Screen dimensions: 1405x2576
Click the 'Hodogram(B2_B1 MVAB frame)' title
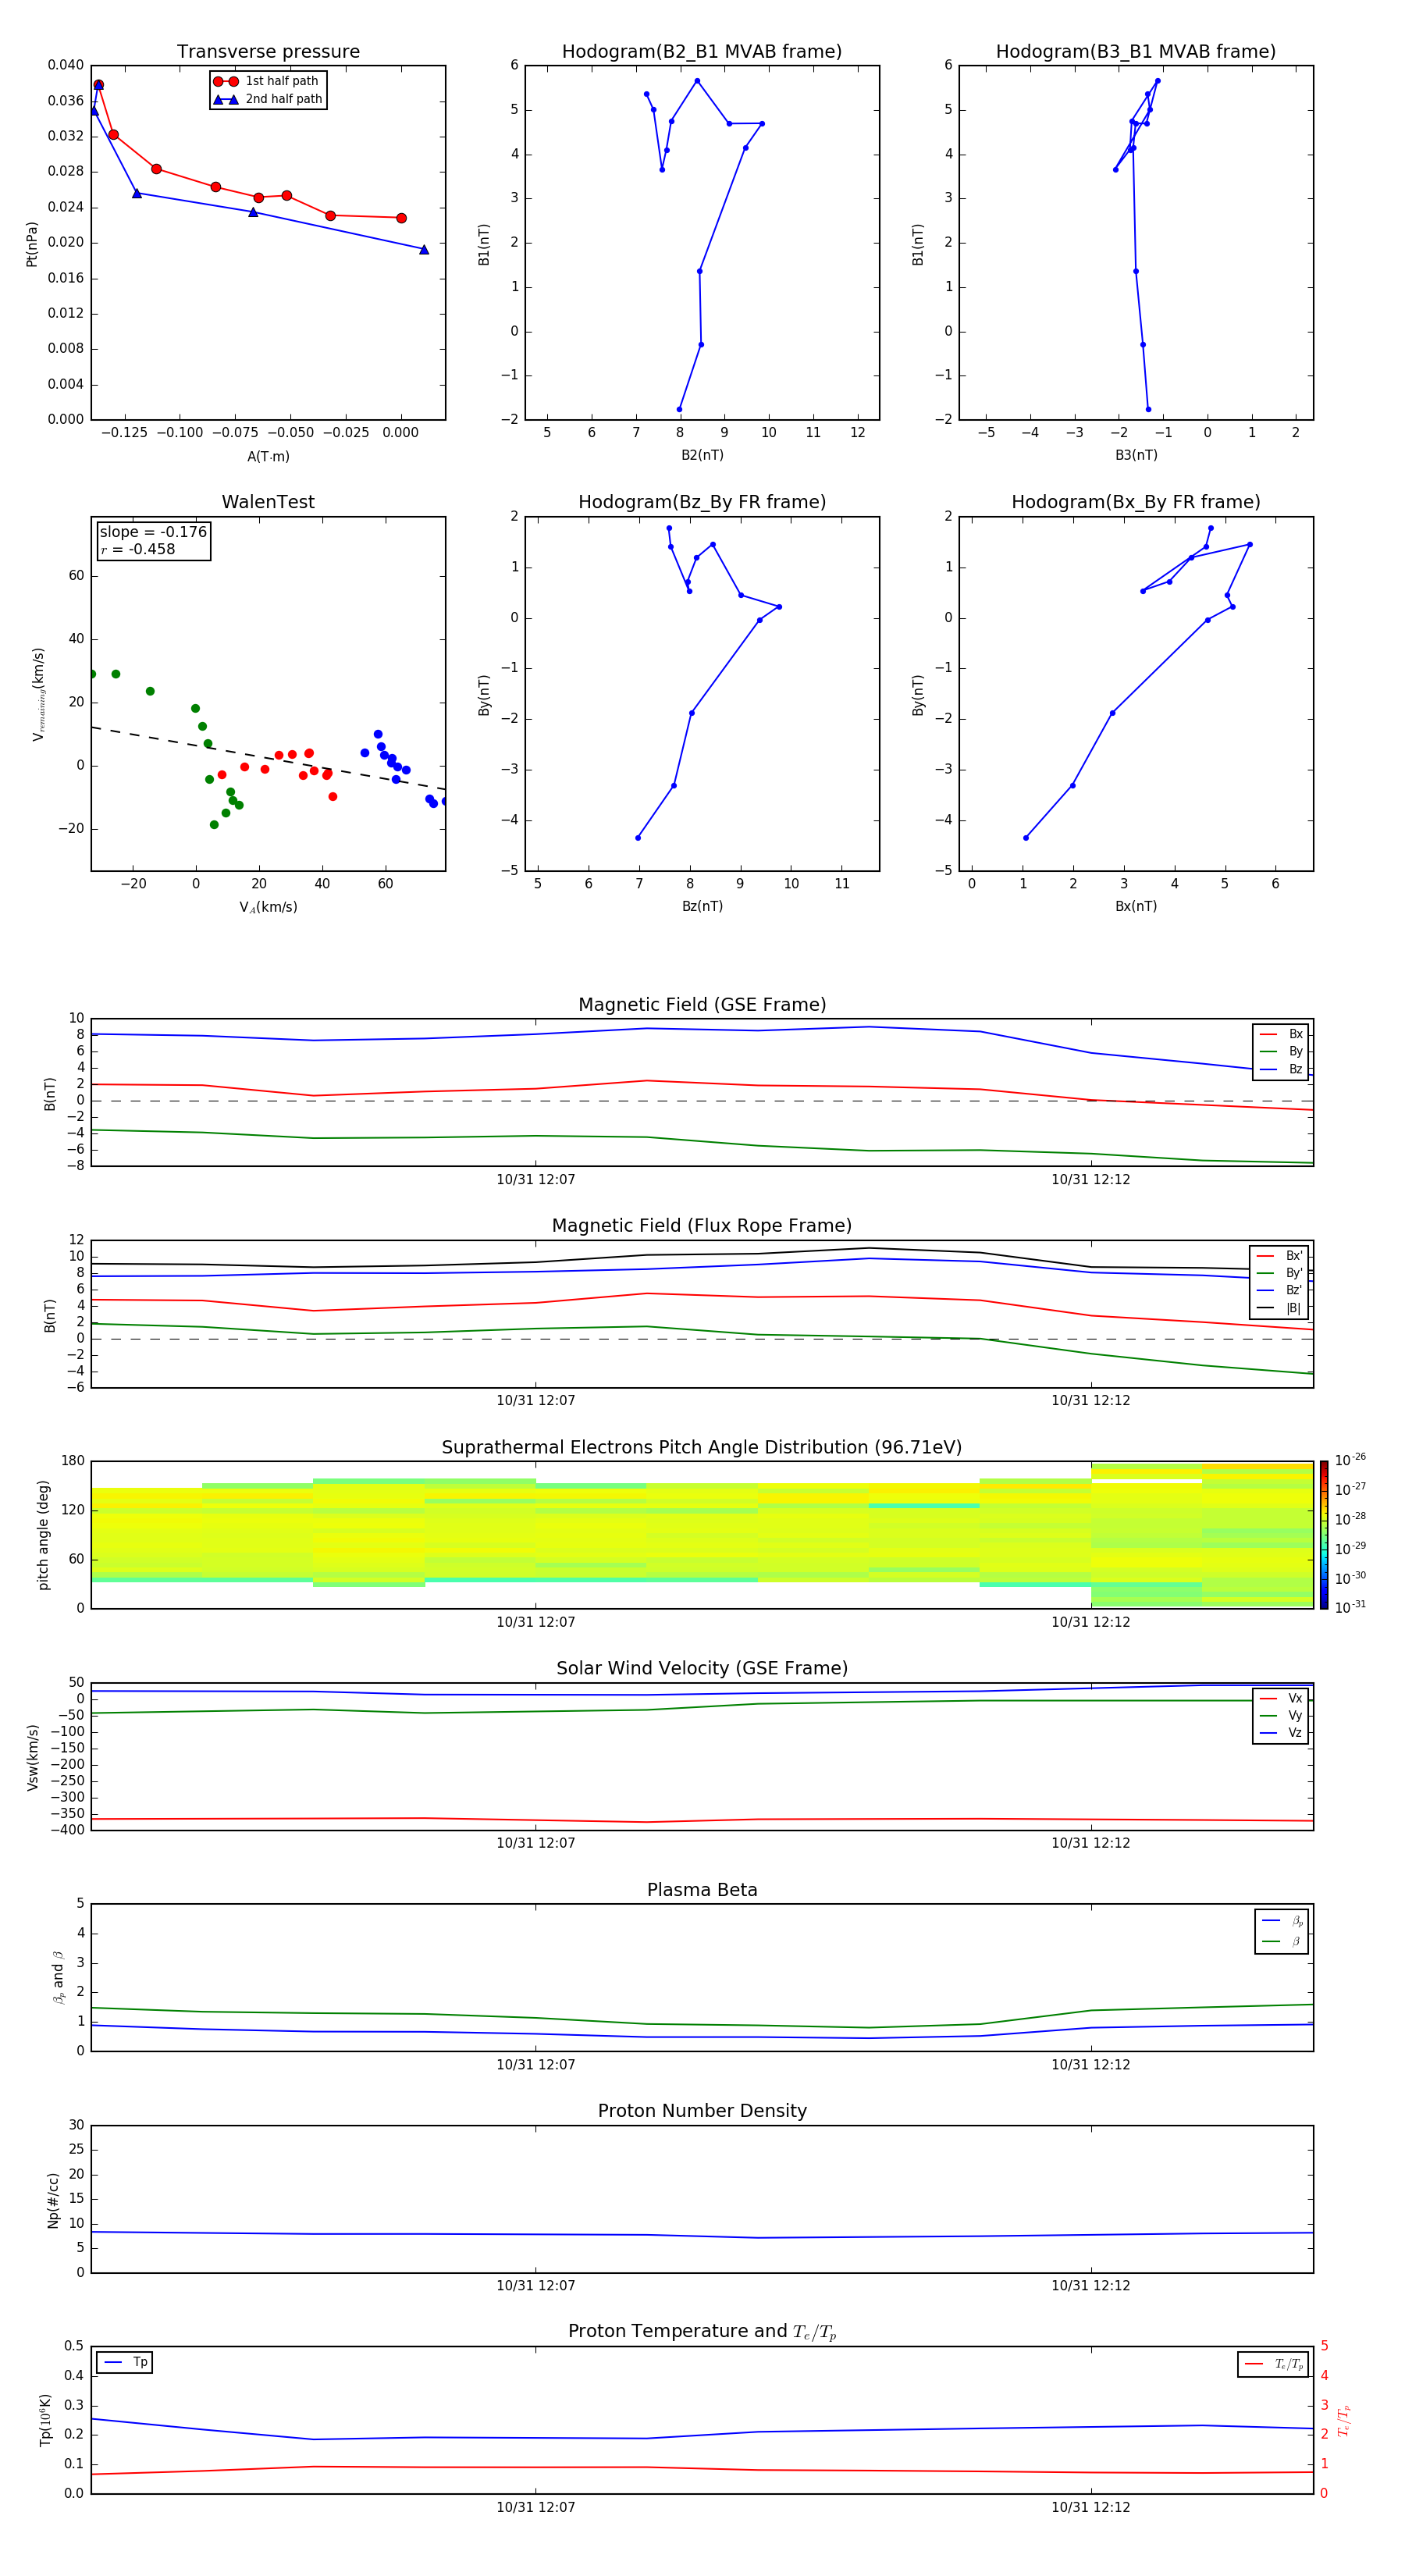(x=702, y=52)
